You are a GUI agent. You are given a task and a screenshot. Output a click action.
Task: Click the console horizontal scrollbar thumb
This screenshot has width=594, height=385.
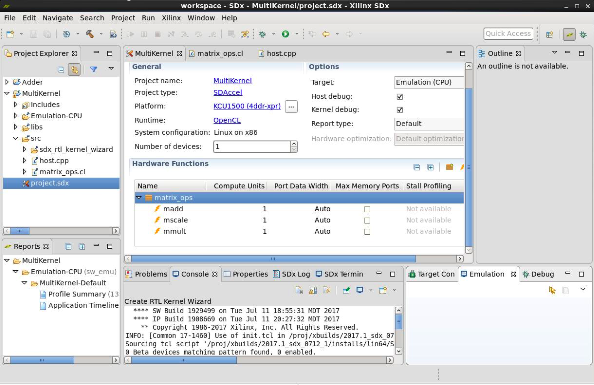184,360
